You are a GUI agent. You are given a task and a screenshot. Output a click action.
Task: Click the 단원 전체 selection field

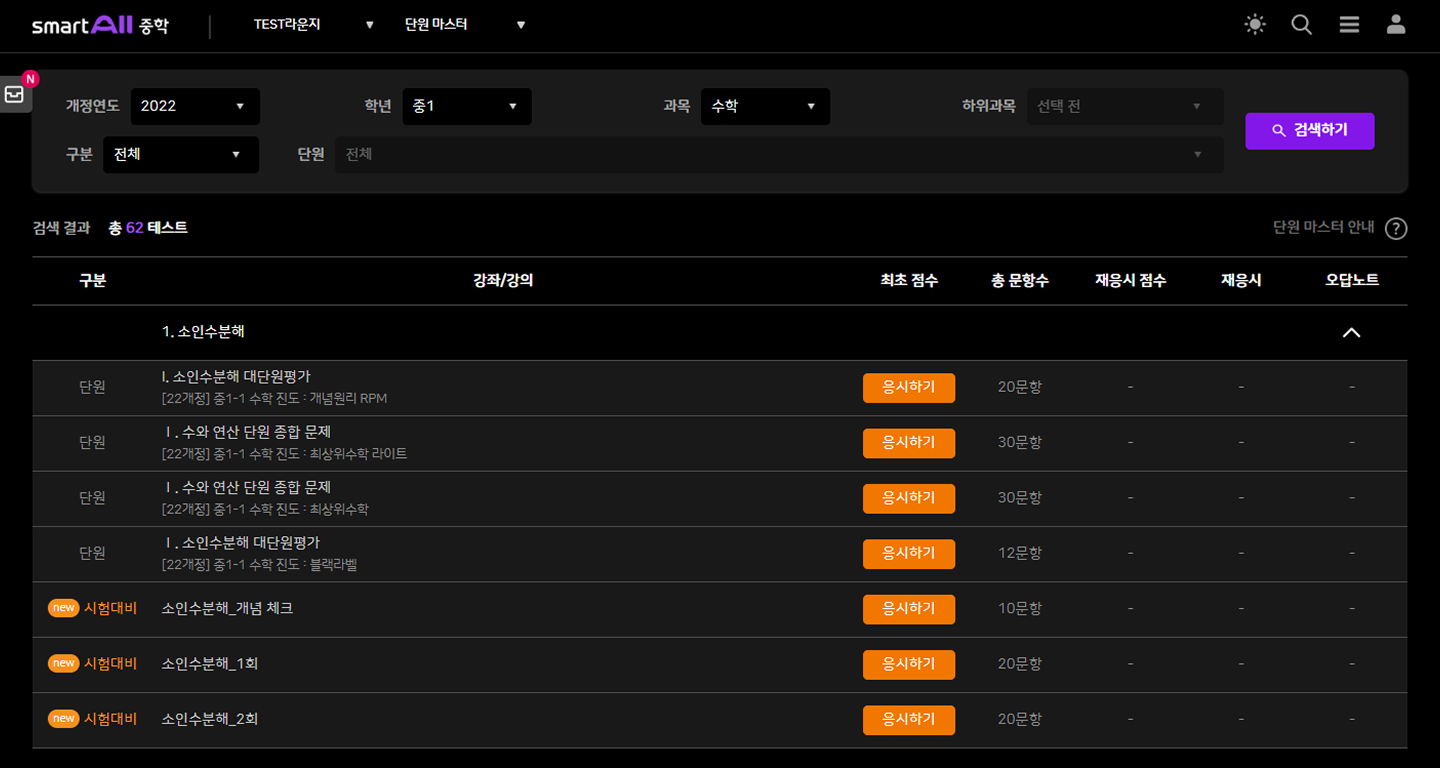click(x=778, y=155)
